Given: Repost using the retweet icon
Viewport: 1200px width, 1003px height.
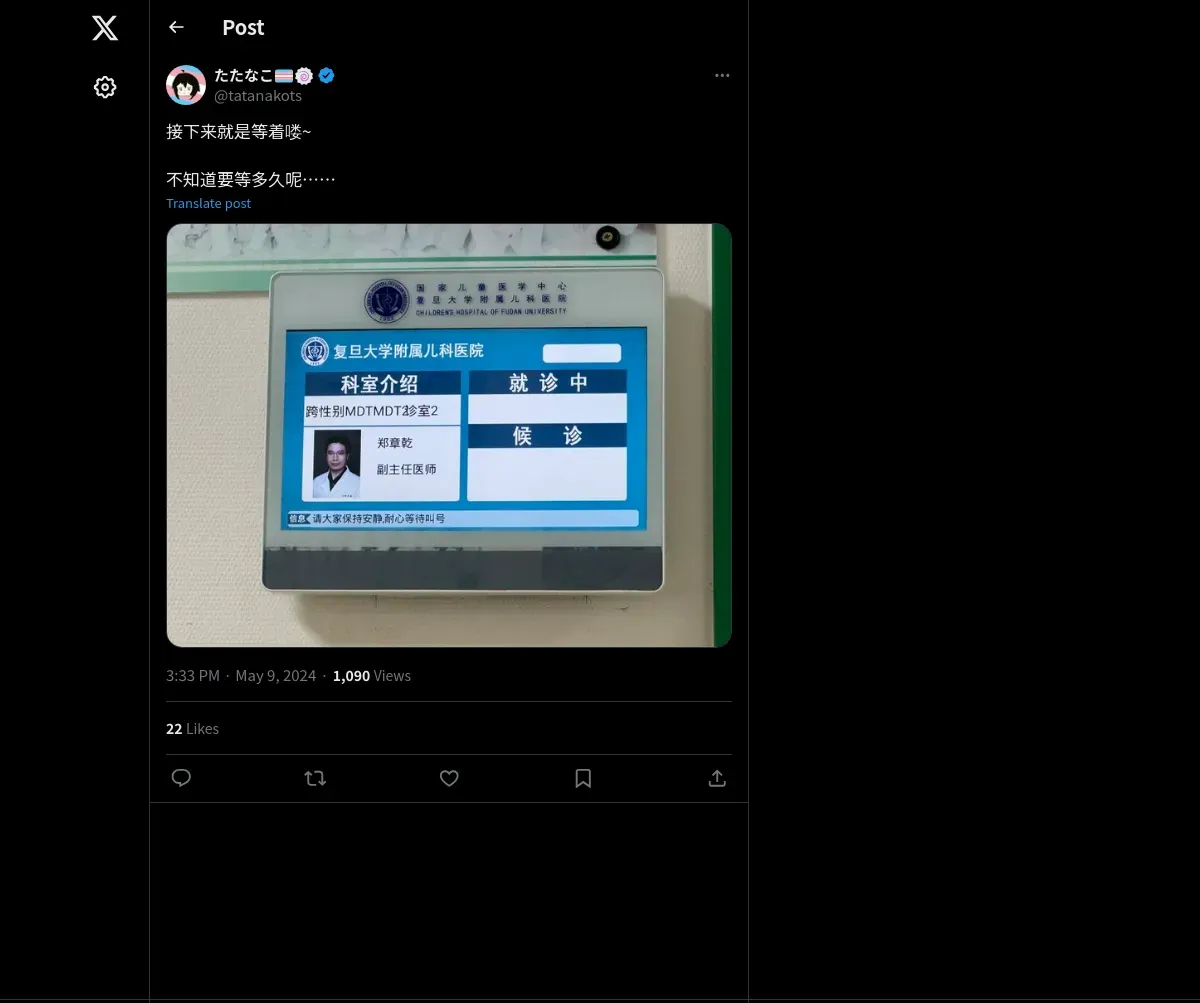Looking at the screenshot, I should (x=315, y=778).
